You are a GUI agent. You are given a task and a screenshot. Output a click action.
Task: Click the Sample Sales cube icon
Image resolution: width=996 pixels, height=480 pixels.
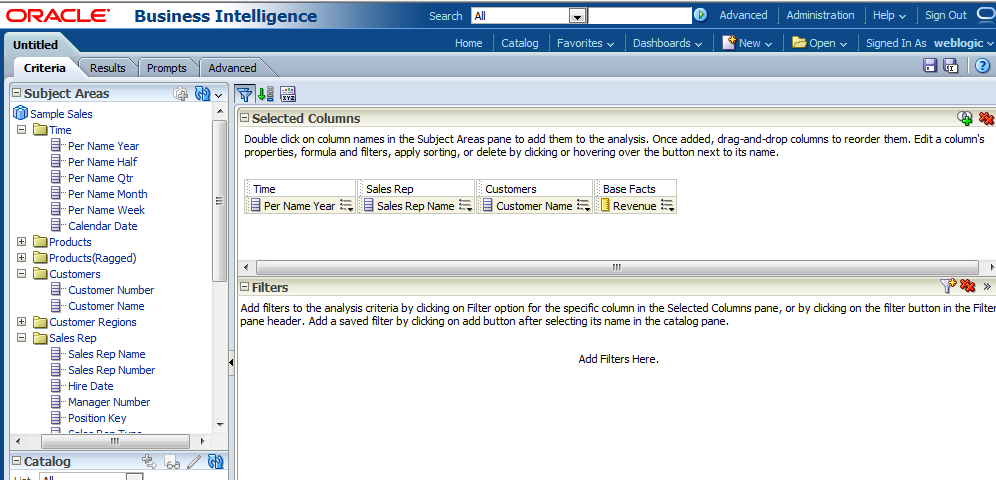pyautogui.click(x=20, y=114)
